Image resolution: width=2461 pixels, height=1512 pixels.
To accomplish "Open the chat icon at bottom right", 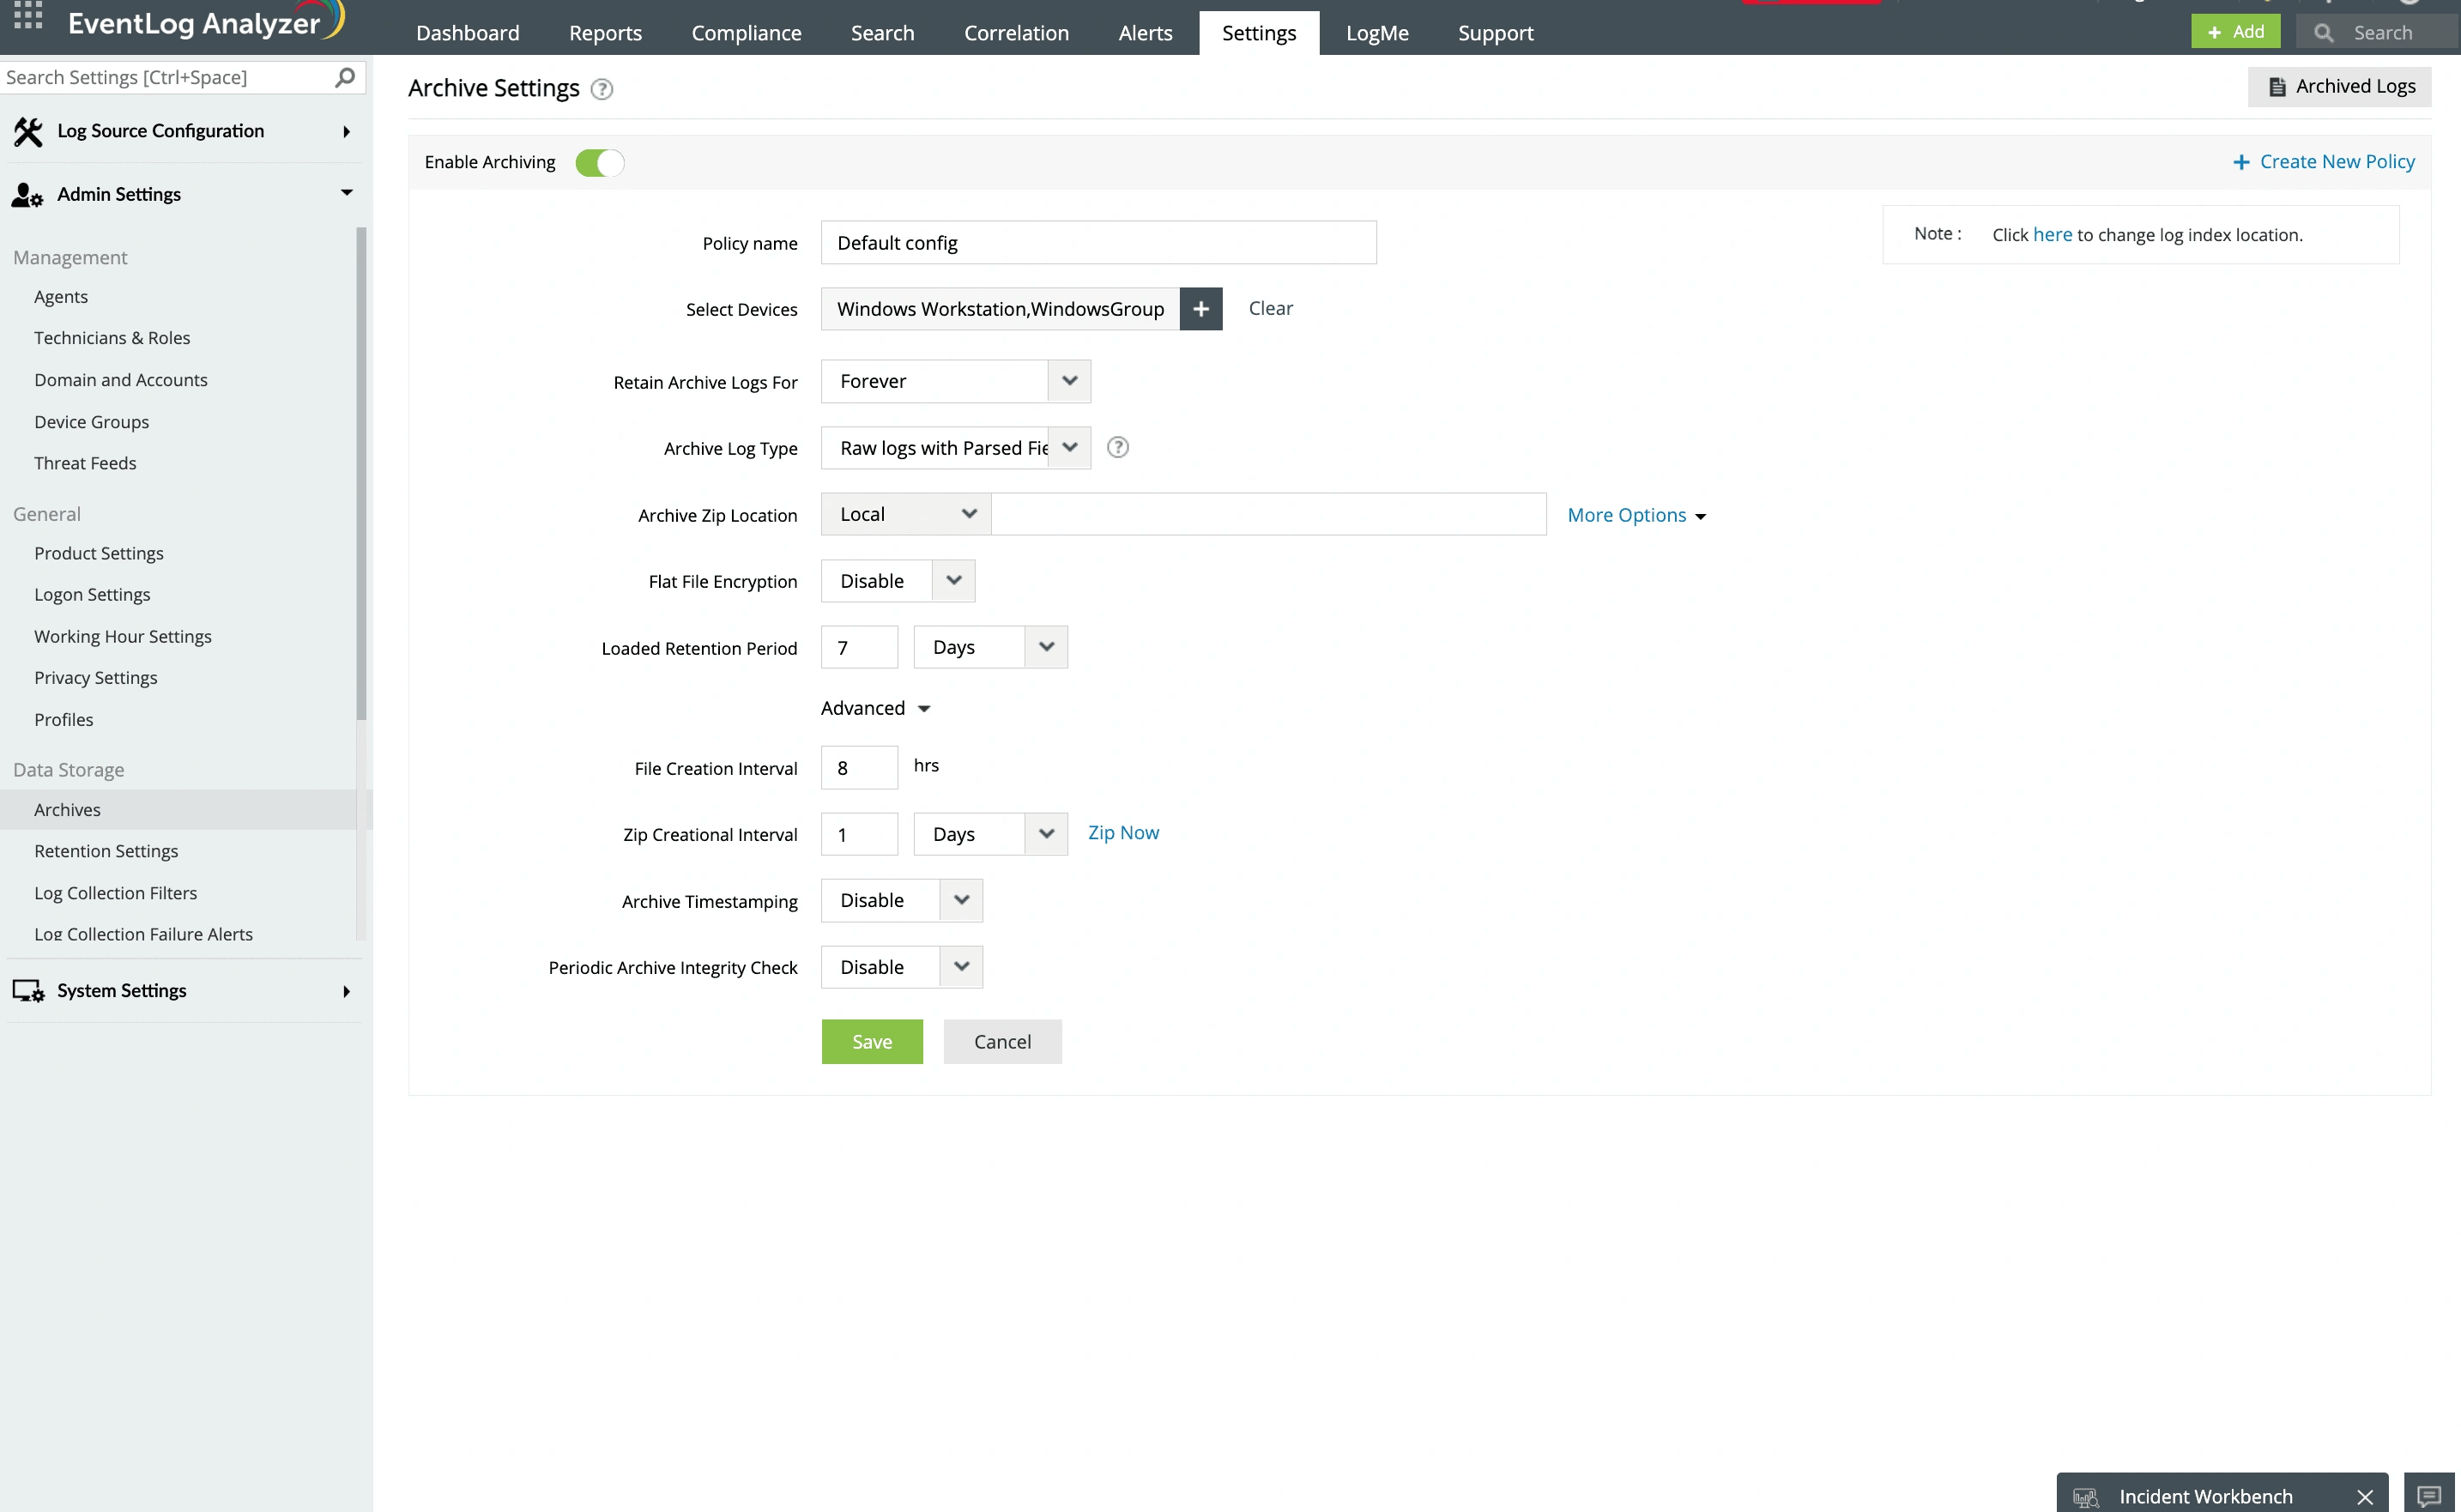I will point(2428,1496).
